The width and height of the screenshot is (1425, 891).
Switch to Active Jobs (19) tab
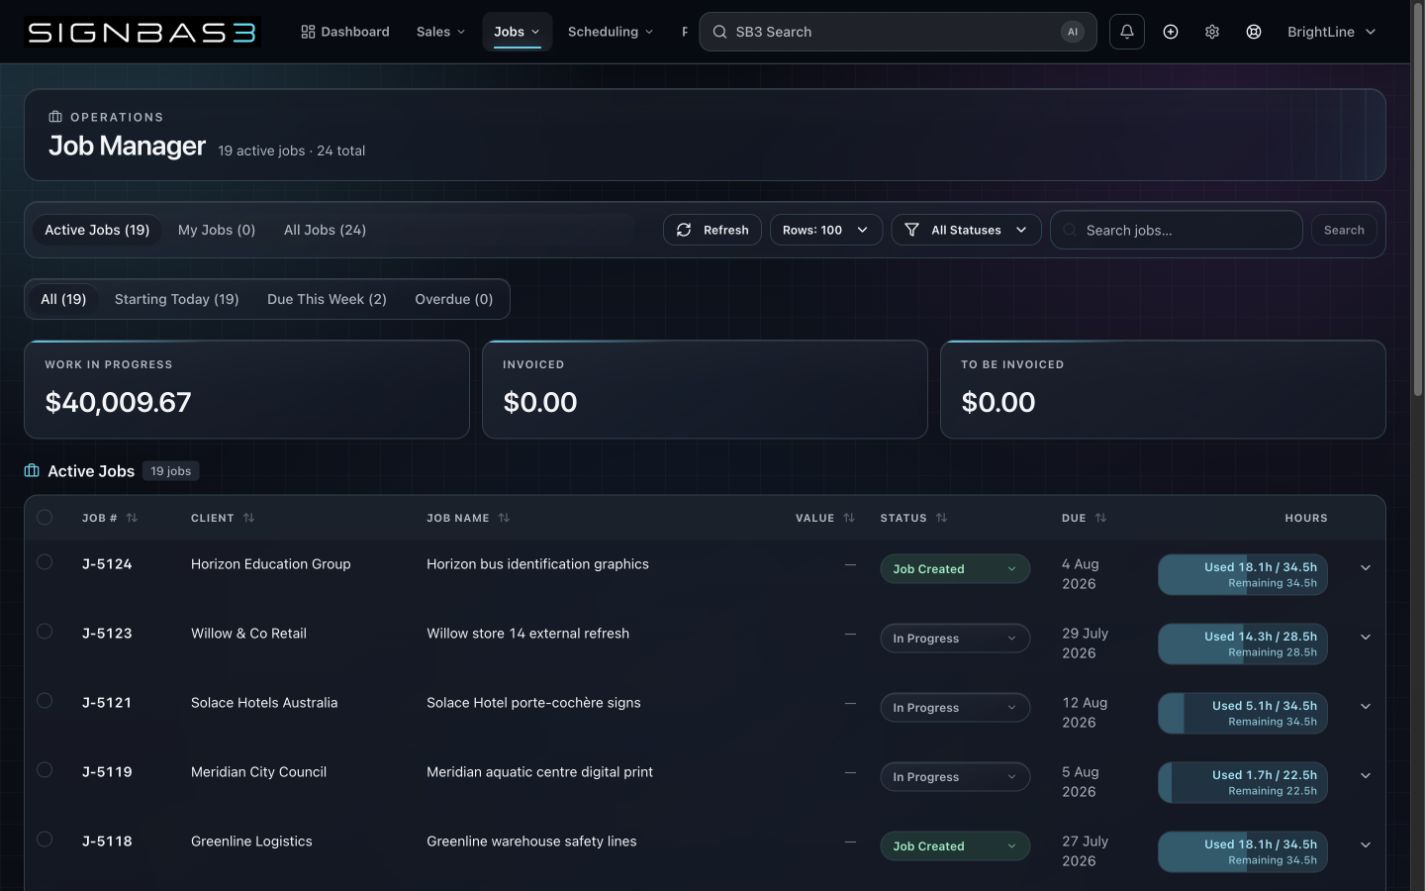(x=97, y=230)
